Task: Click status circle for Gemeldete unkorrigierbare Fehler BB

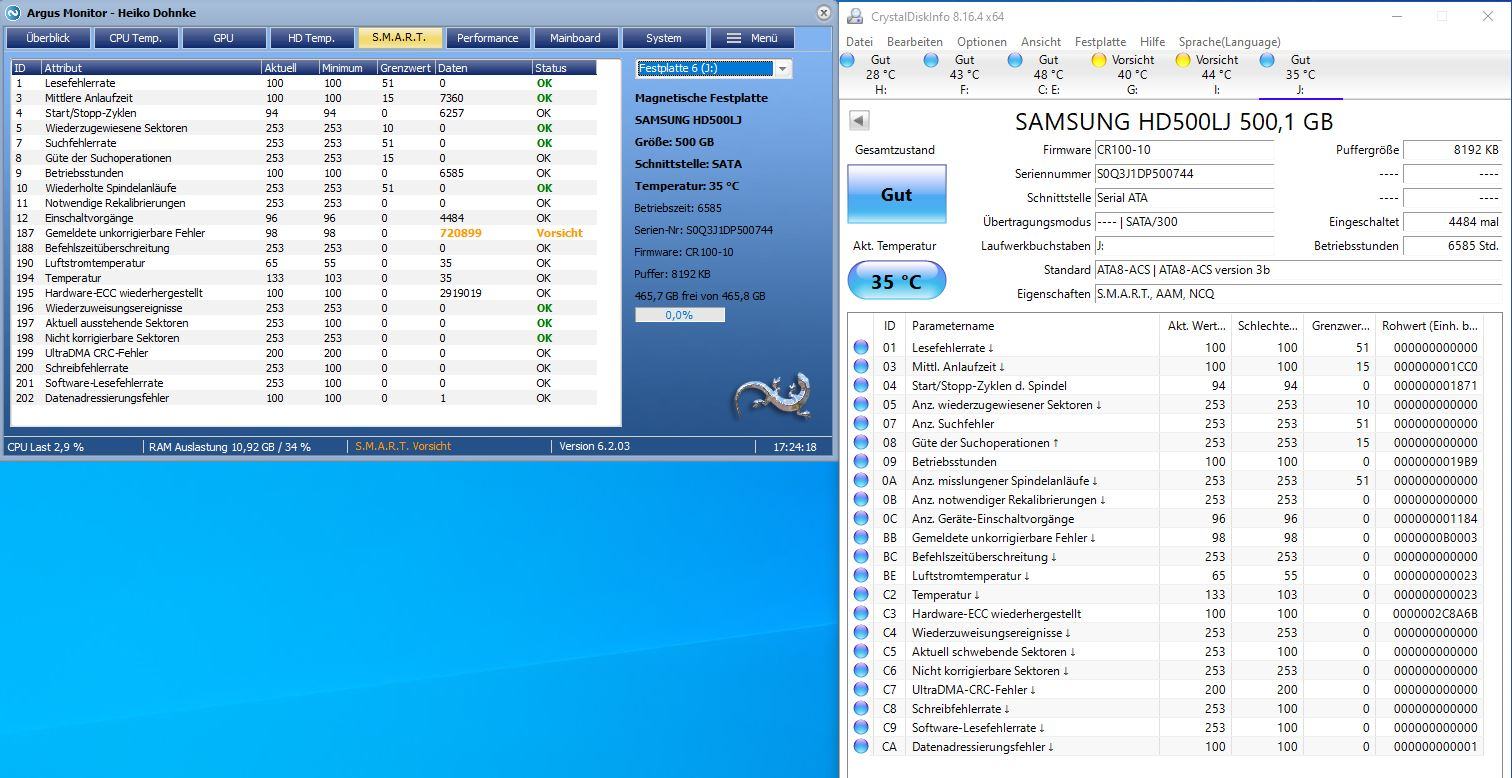Action: [860, 537]
